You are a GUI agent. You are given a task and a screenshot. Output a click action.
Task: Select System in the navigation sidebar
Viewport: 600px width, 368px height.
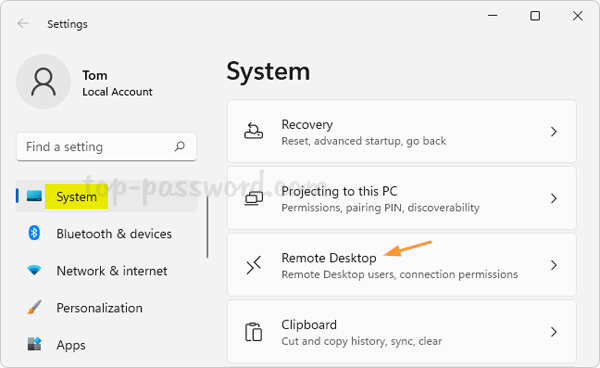106,196
